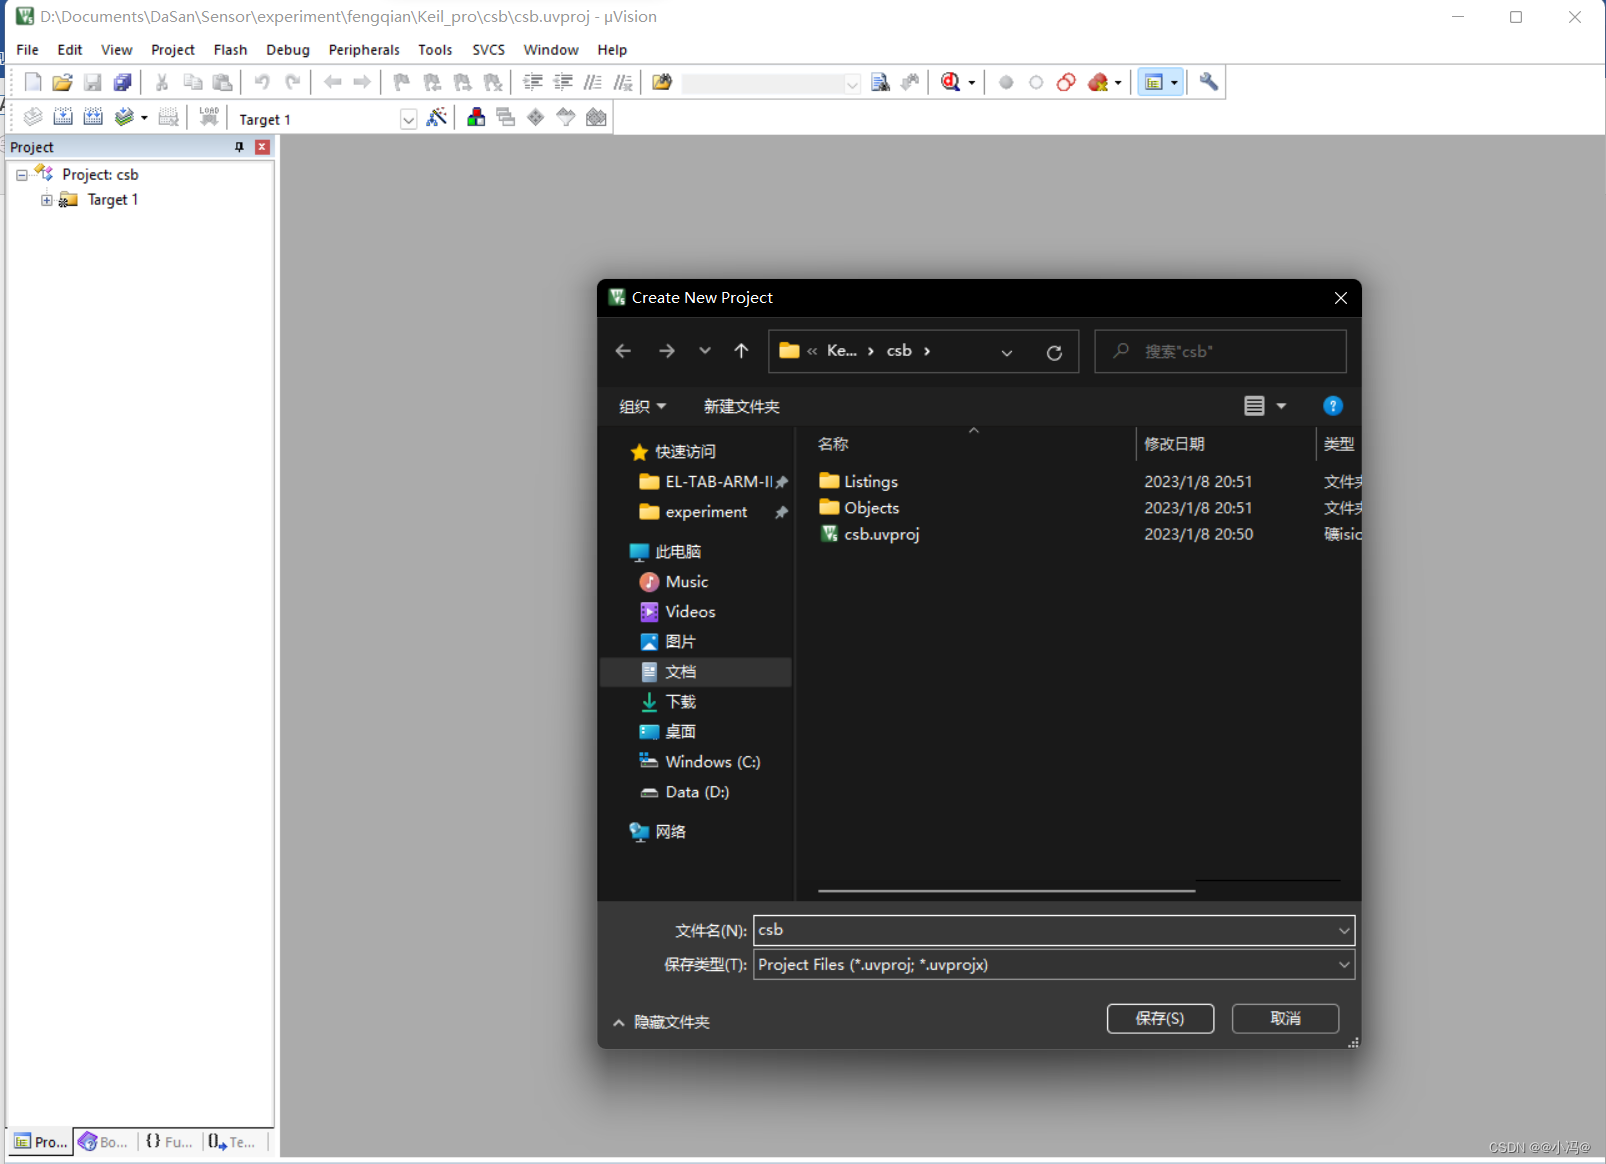Open a file using the toolbar folder icon
This screenshot has width=1606, height=1164.
pyautogui.click(x=62, y=82)
